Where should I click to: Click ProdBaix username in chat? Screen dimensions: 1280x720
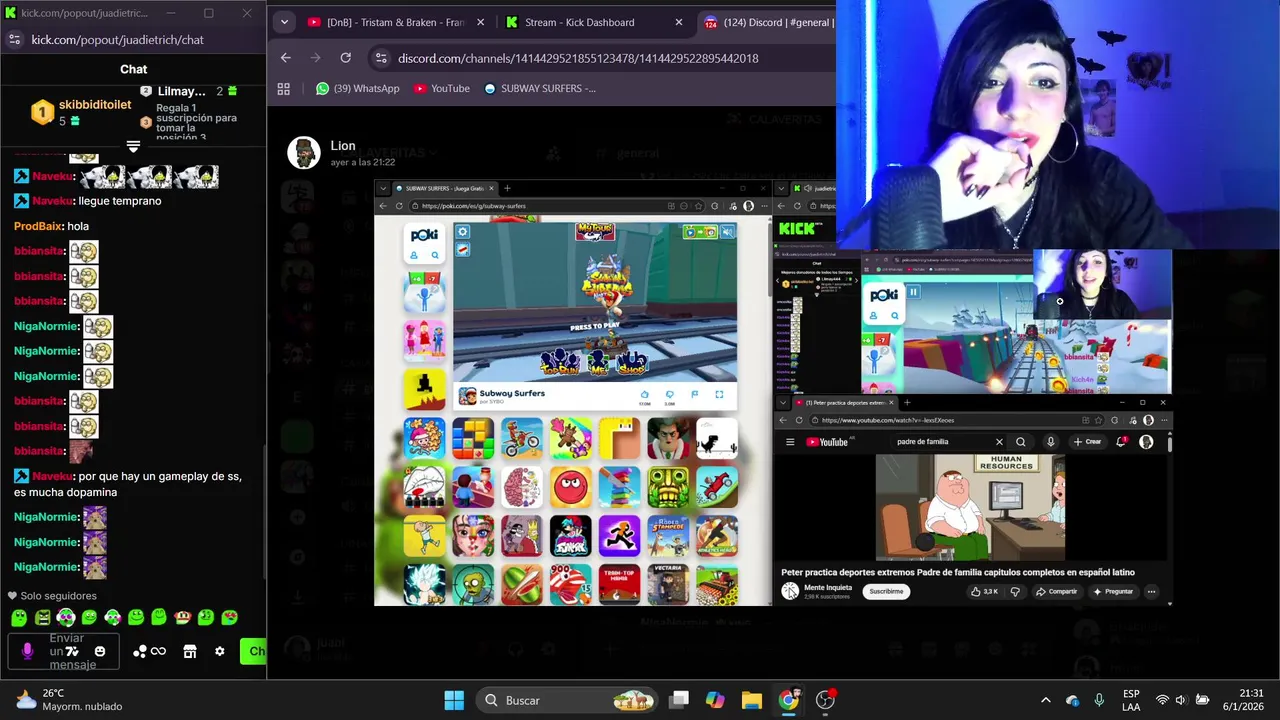tap(38, 226)
